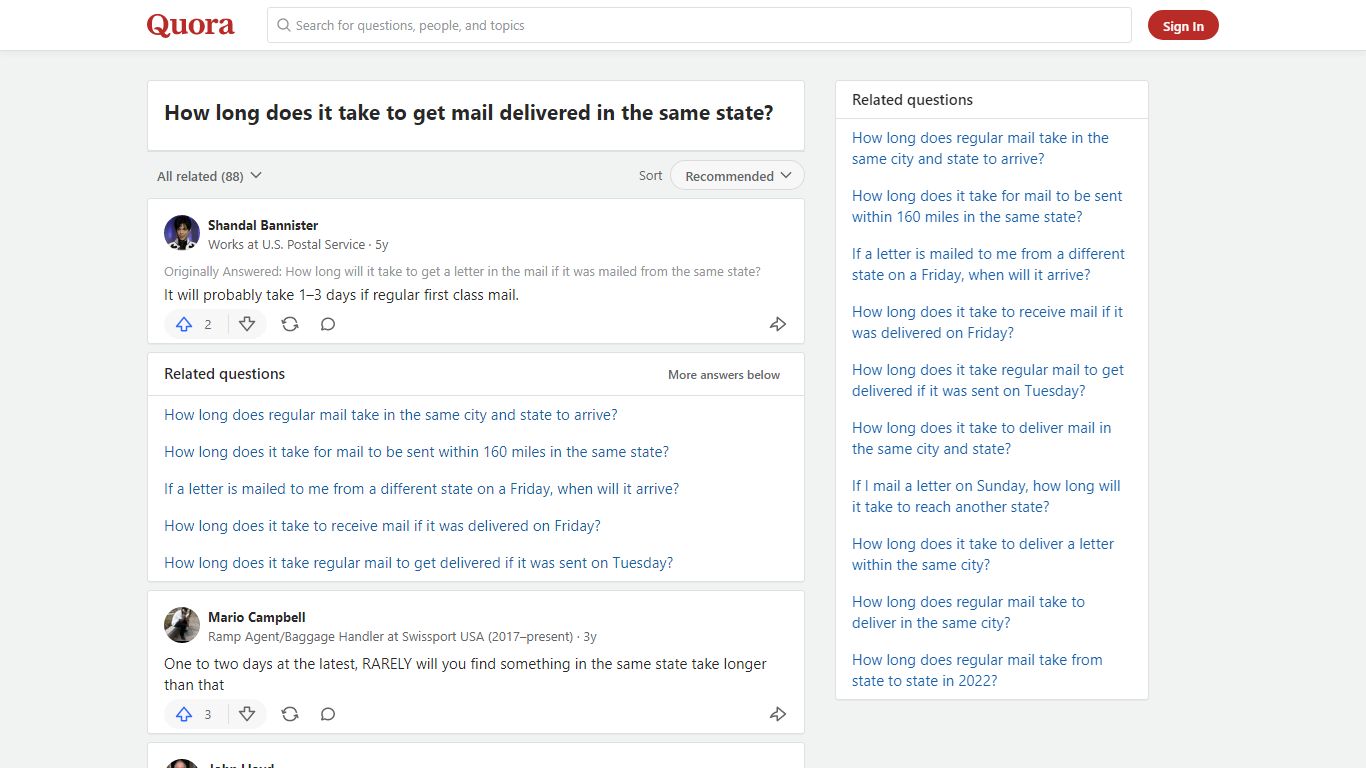Open sidebar link about state to state in 2022
The height and width of the screenshot is (768, 1366).
(977, 670)
